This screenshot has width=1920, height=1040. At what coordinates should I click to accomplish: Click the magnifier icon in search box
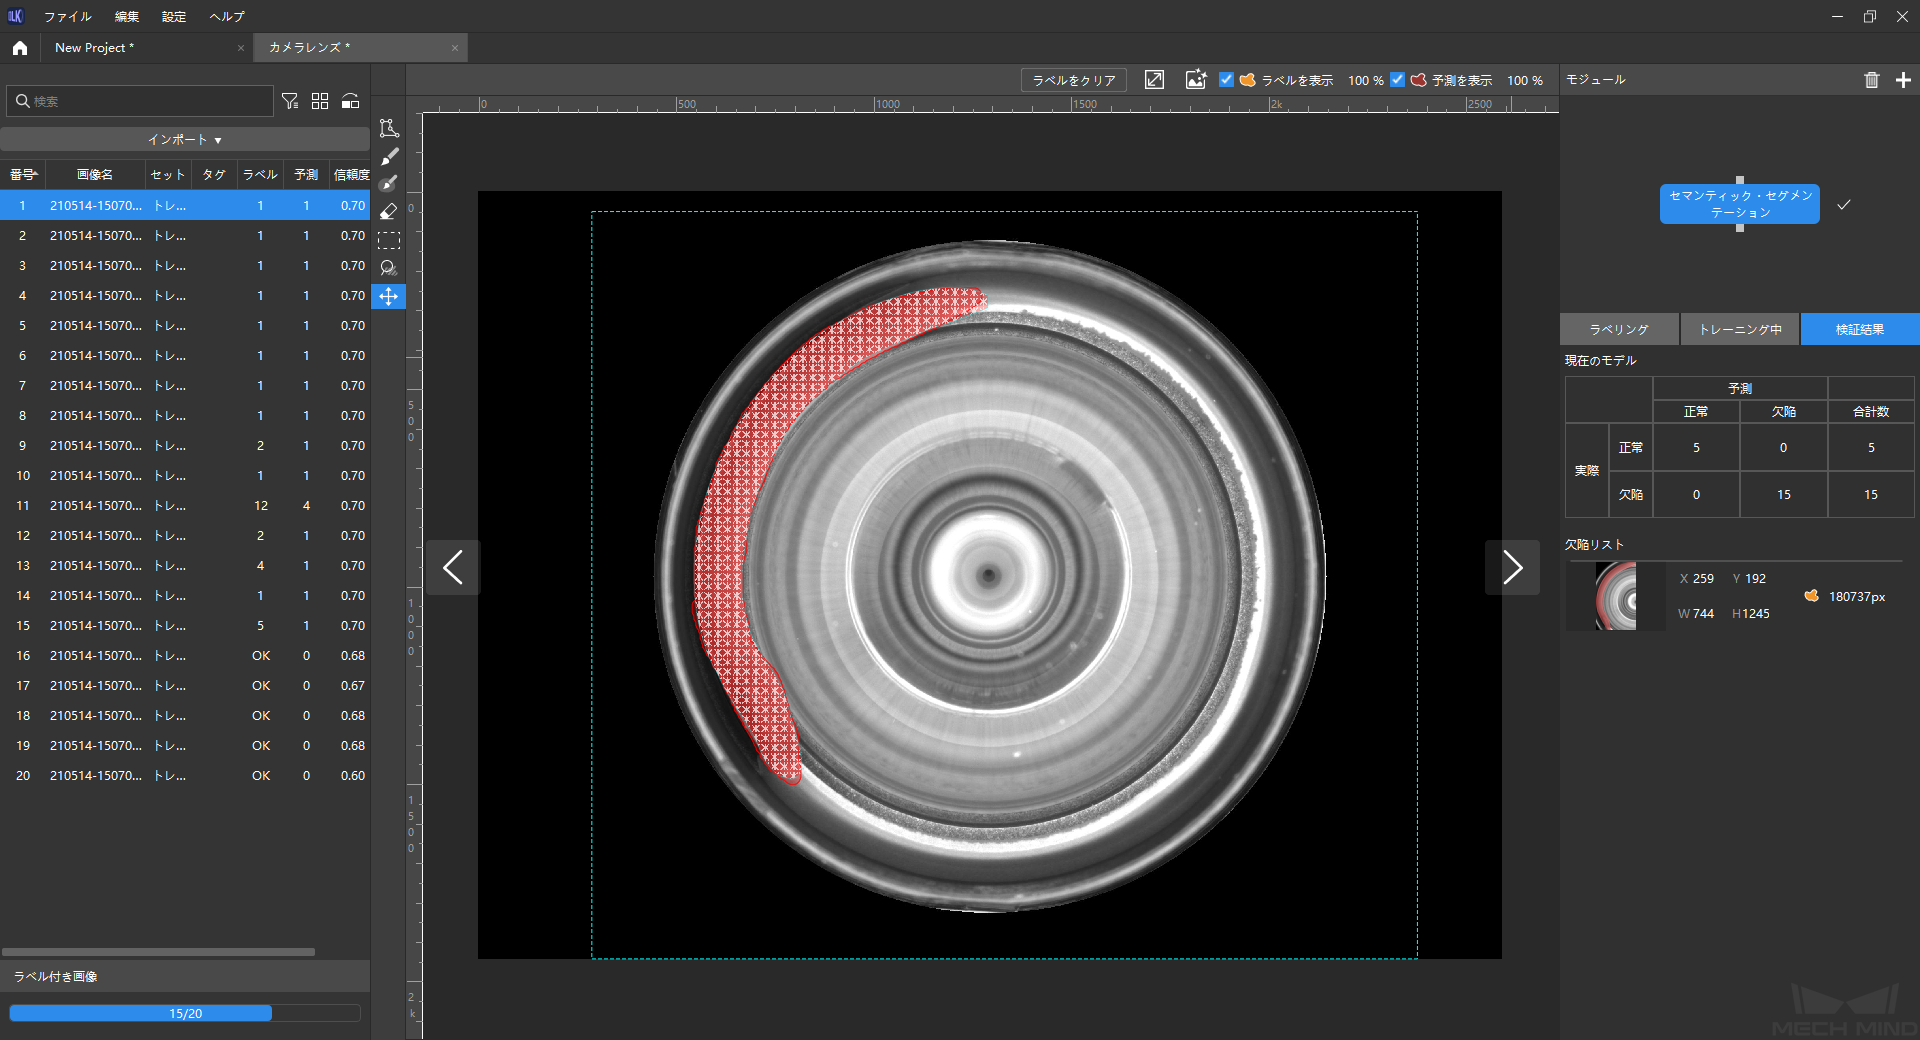22,101
